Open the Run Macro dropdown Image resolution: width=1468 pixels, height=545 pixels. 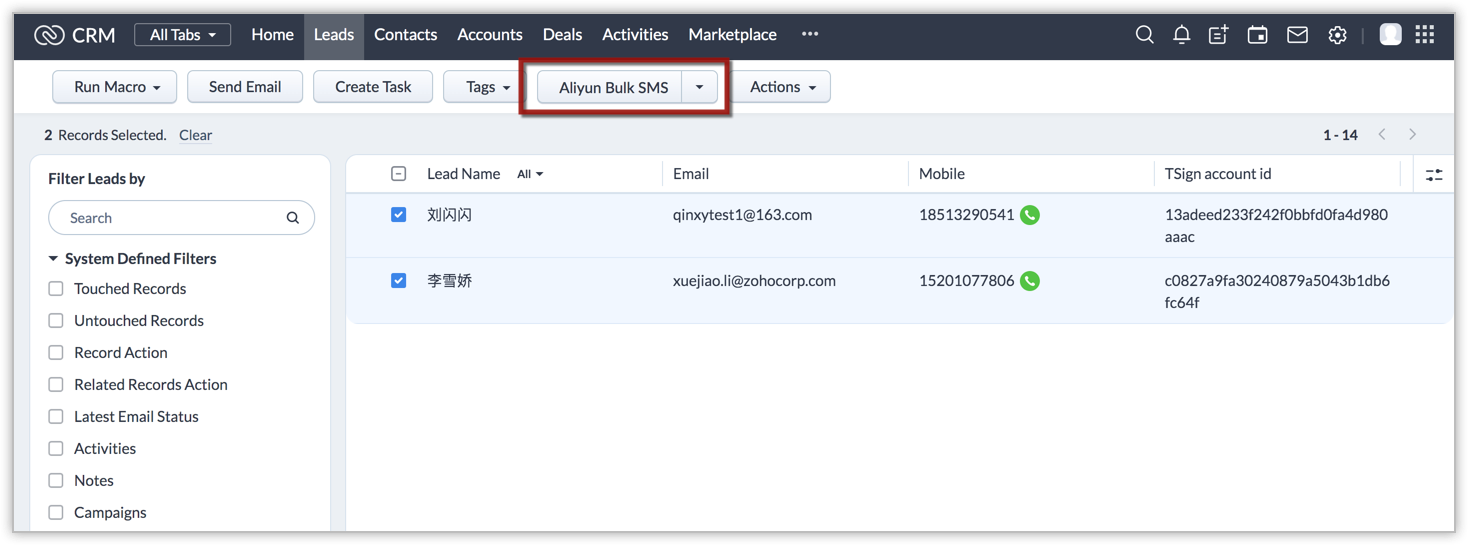115,87
